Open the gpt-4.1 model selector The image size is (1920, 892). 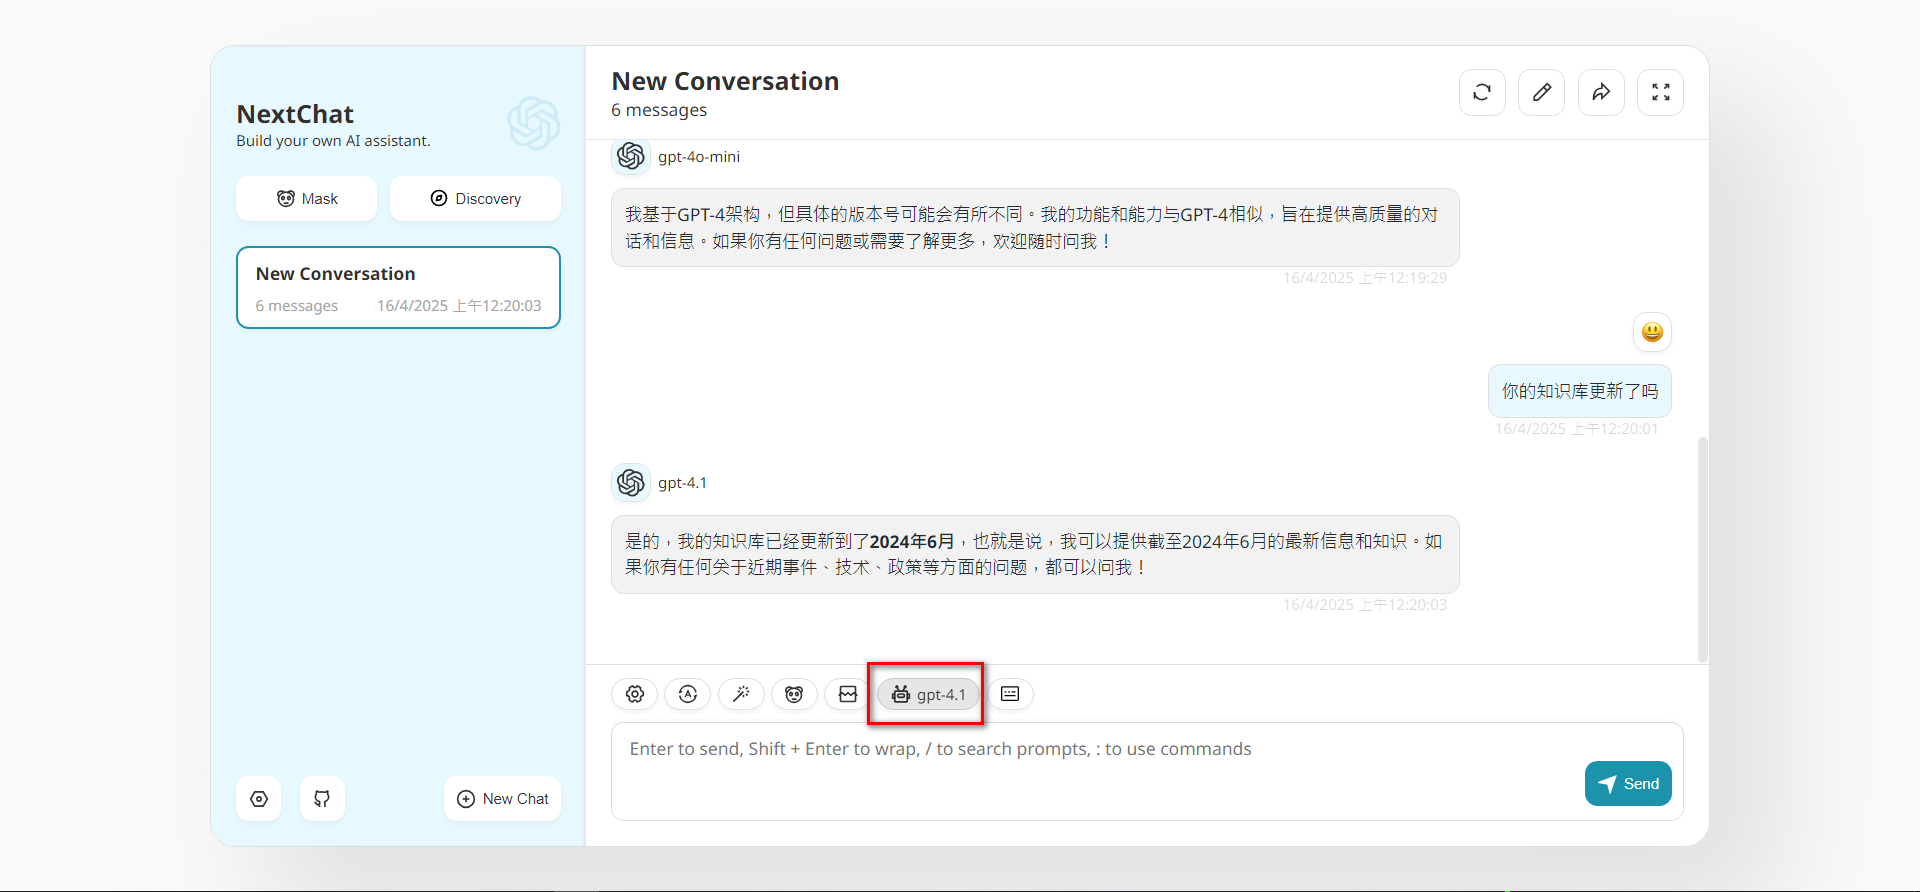click(928, 694)
